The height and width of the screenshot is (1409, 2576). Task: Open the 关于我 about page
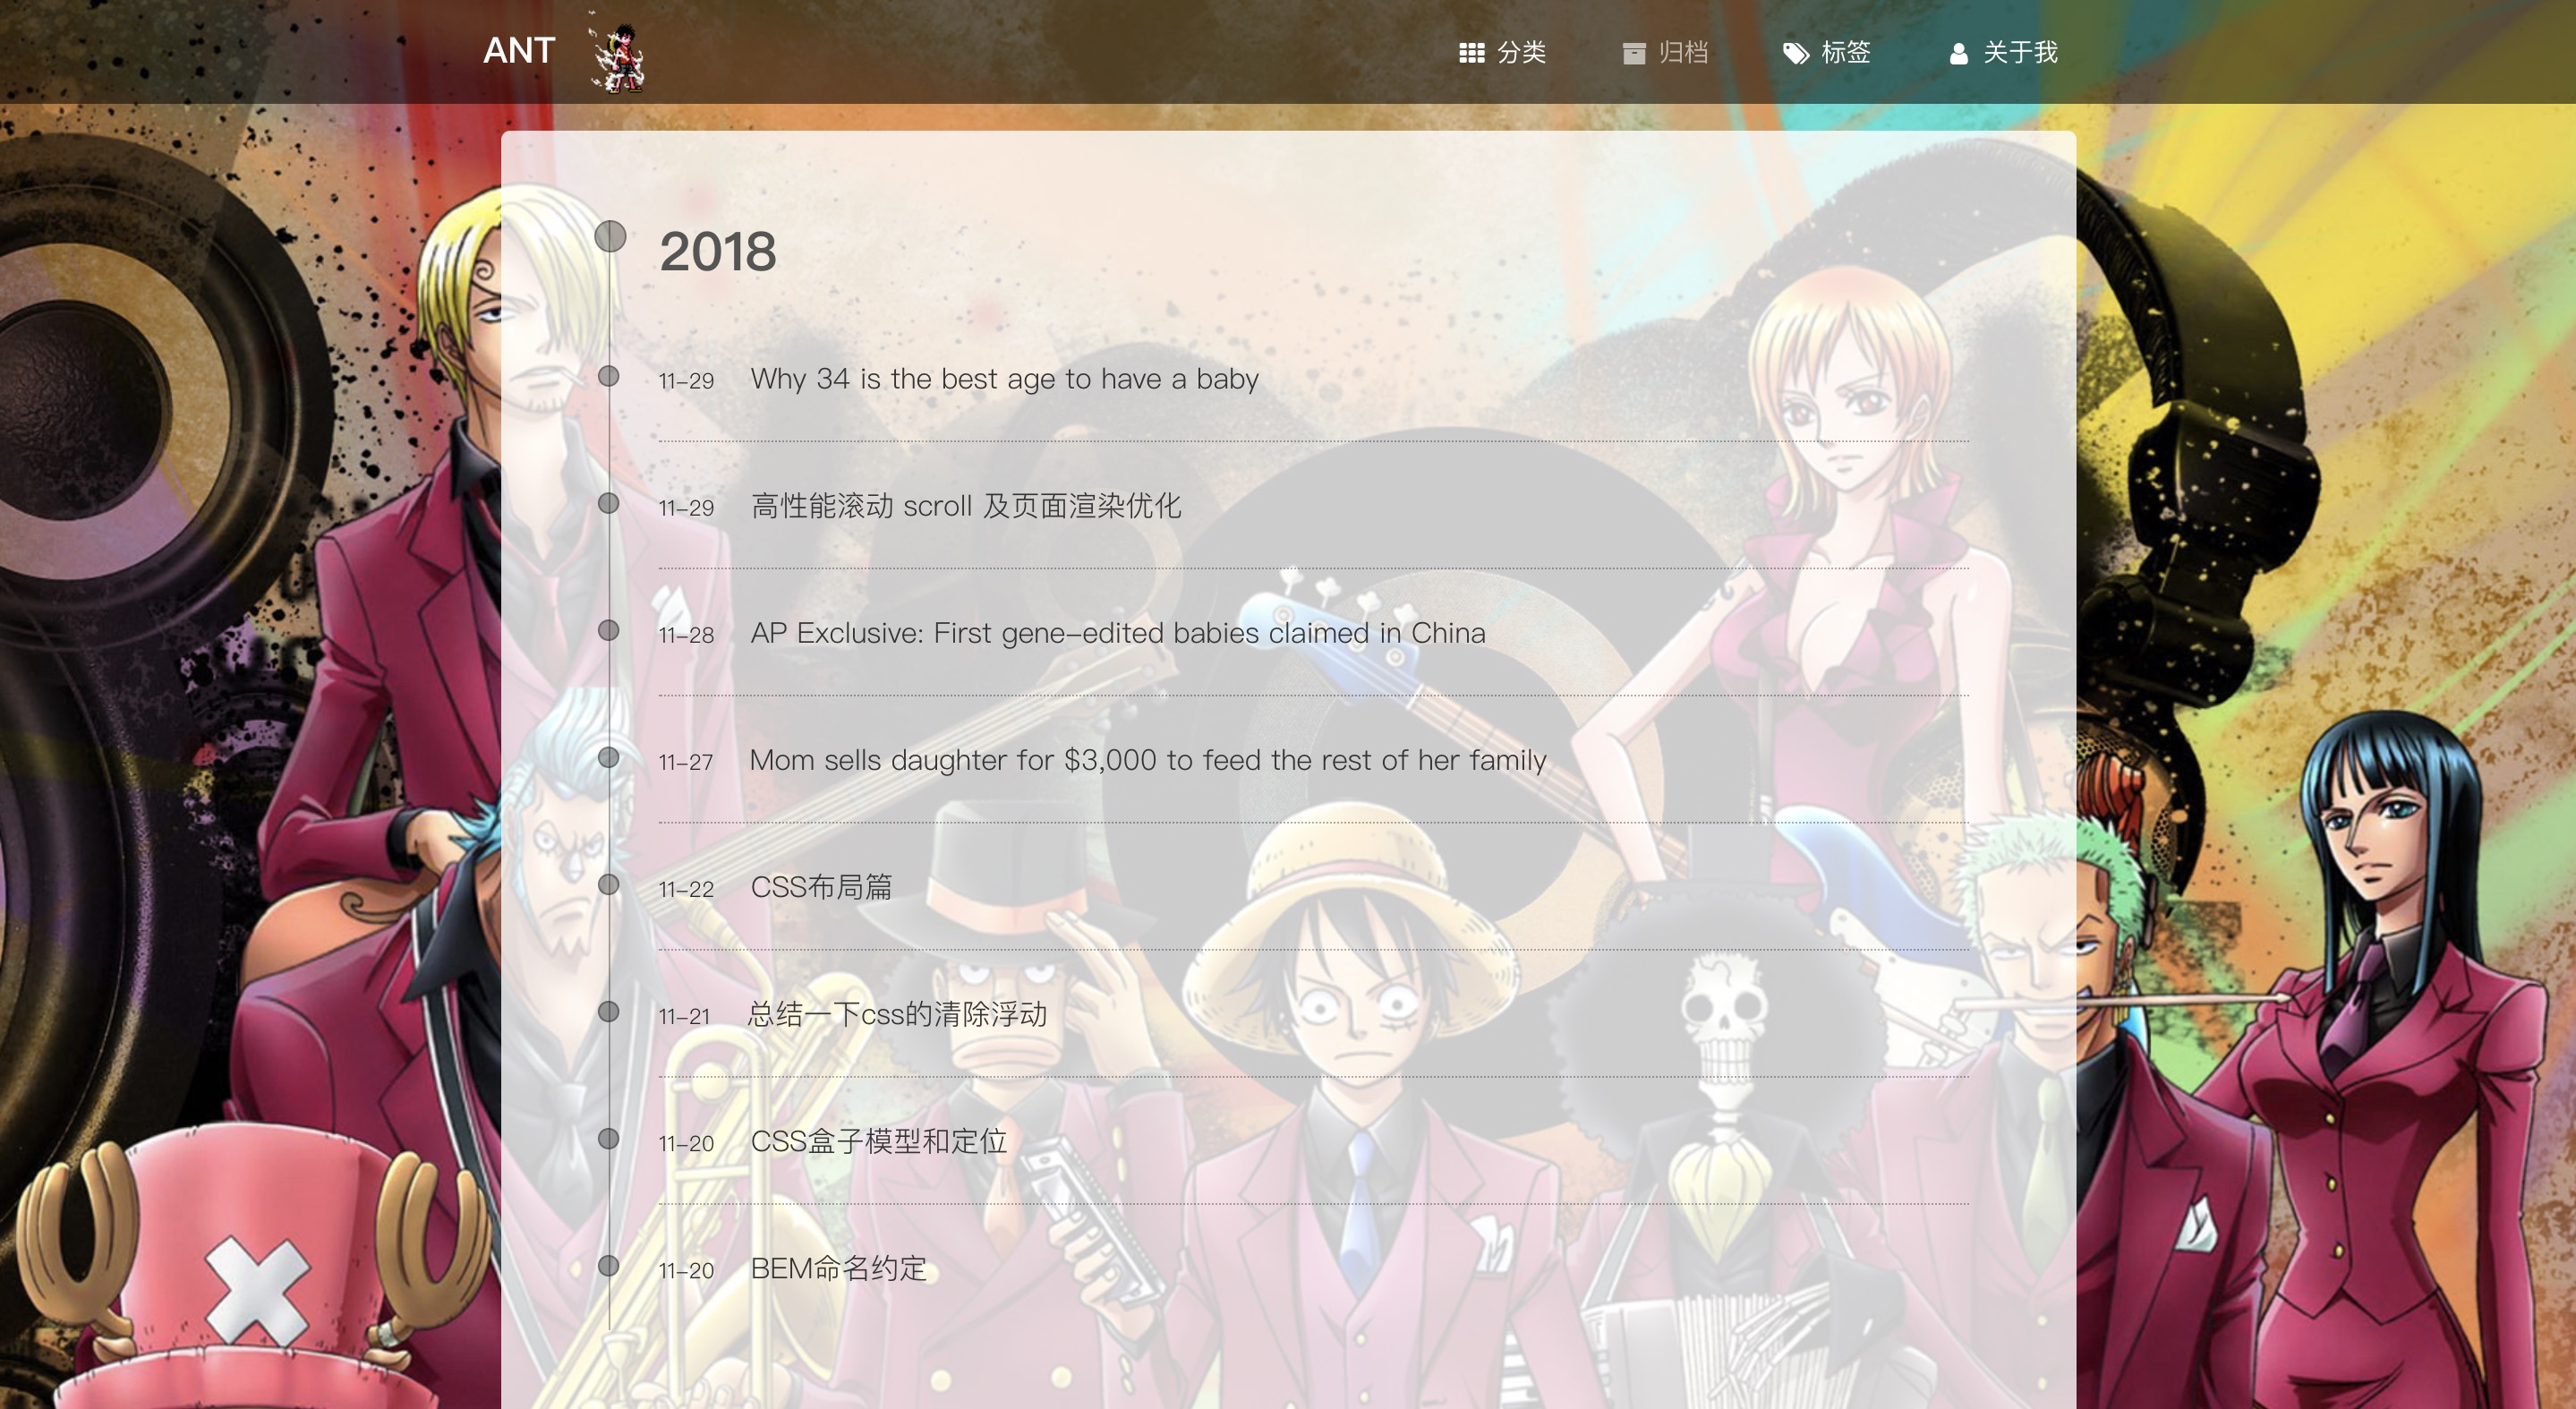pyautogui.click(x=2019, y=52)
